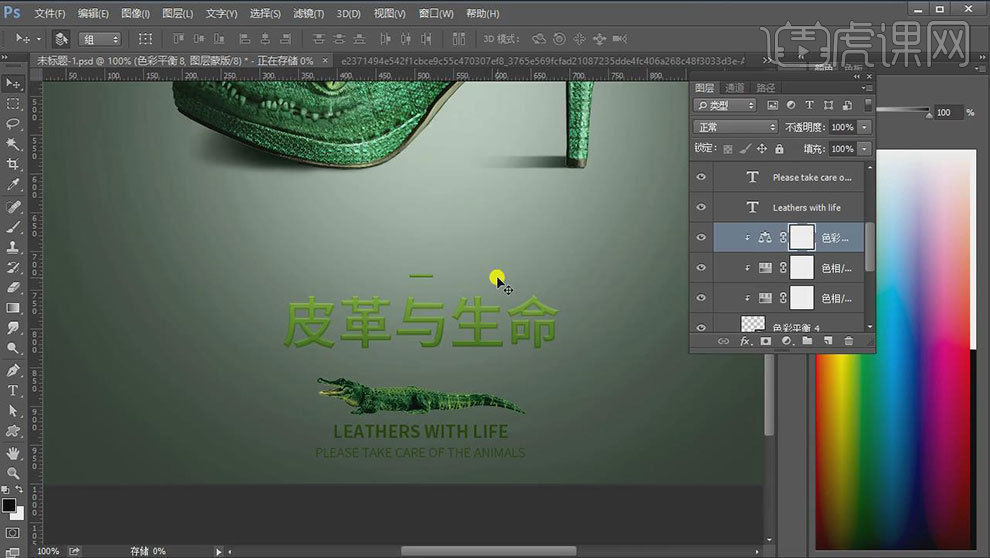This screenshot has height=558, width=990.
Task: Switch to the 通道 tab
Action: click(734, 88)
